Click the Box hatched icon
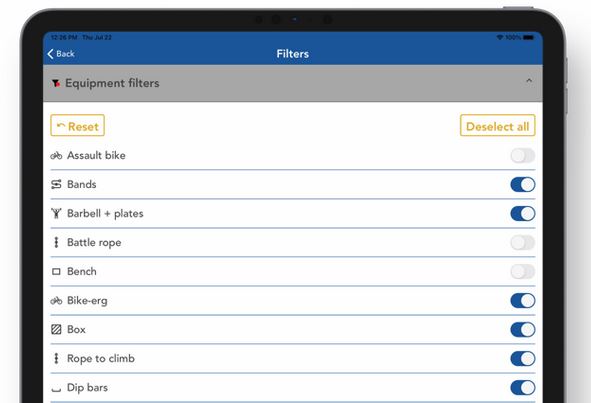Image resolution: width=591 pixels, height=403 pixels. click(x=56, y=329)
